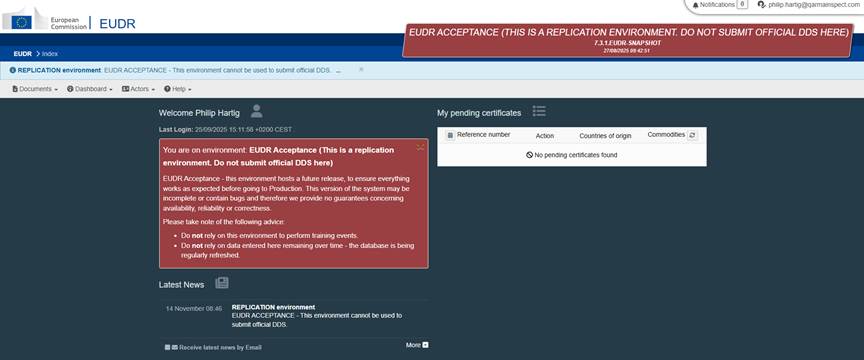This screenshot has width=864, height=360.
Task: Click the pending certificates list icon
Action: 539,111
